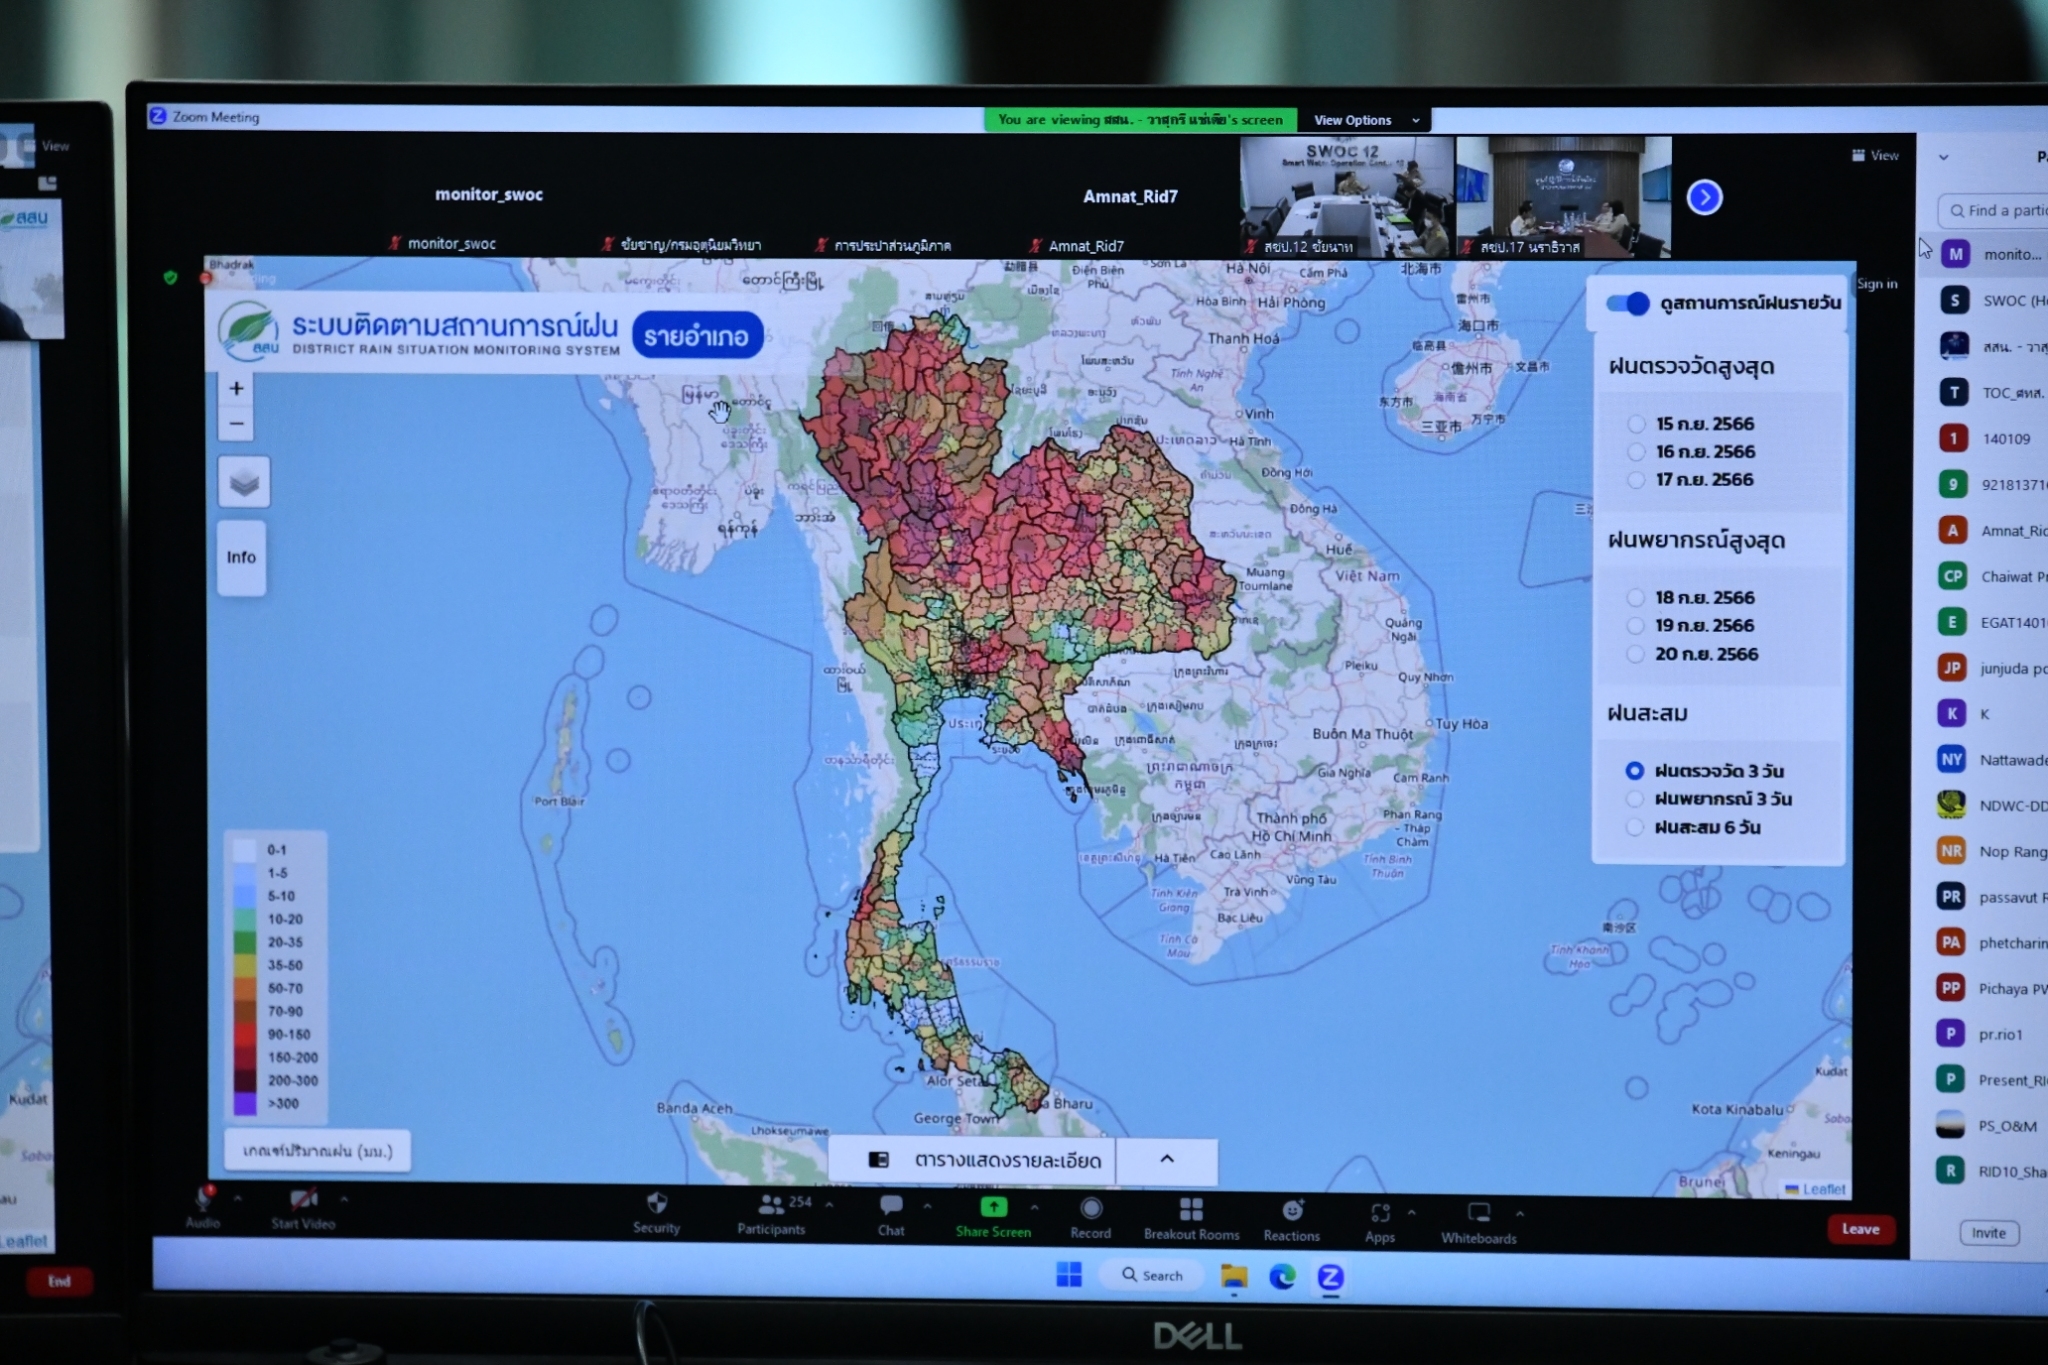Click the 20-35 green legend swatch

point(245,942)
